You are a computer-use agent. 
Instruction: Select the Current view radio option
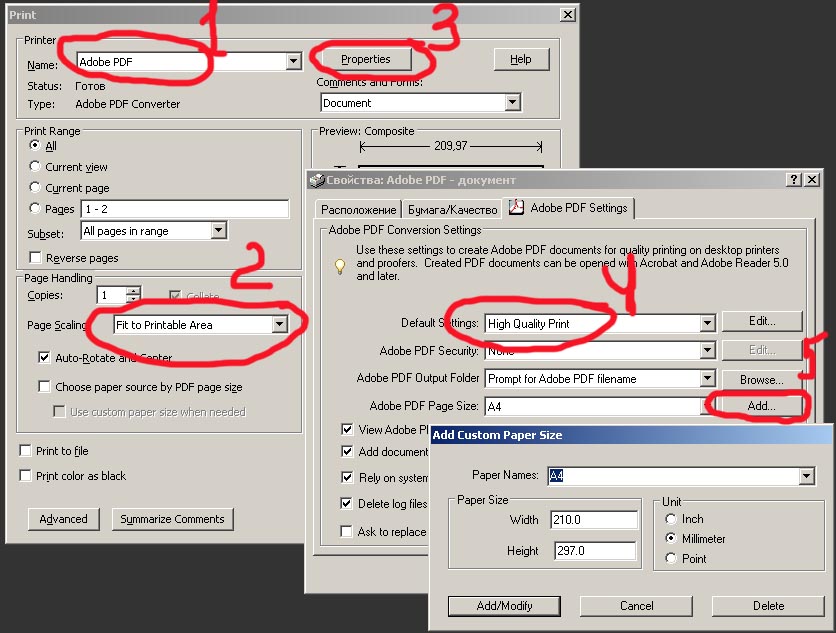tap(35, 166)
